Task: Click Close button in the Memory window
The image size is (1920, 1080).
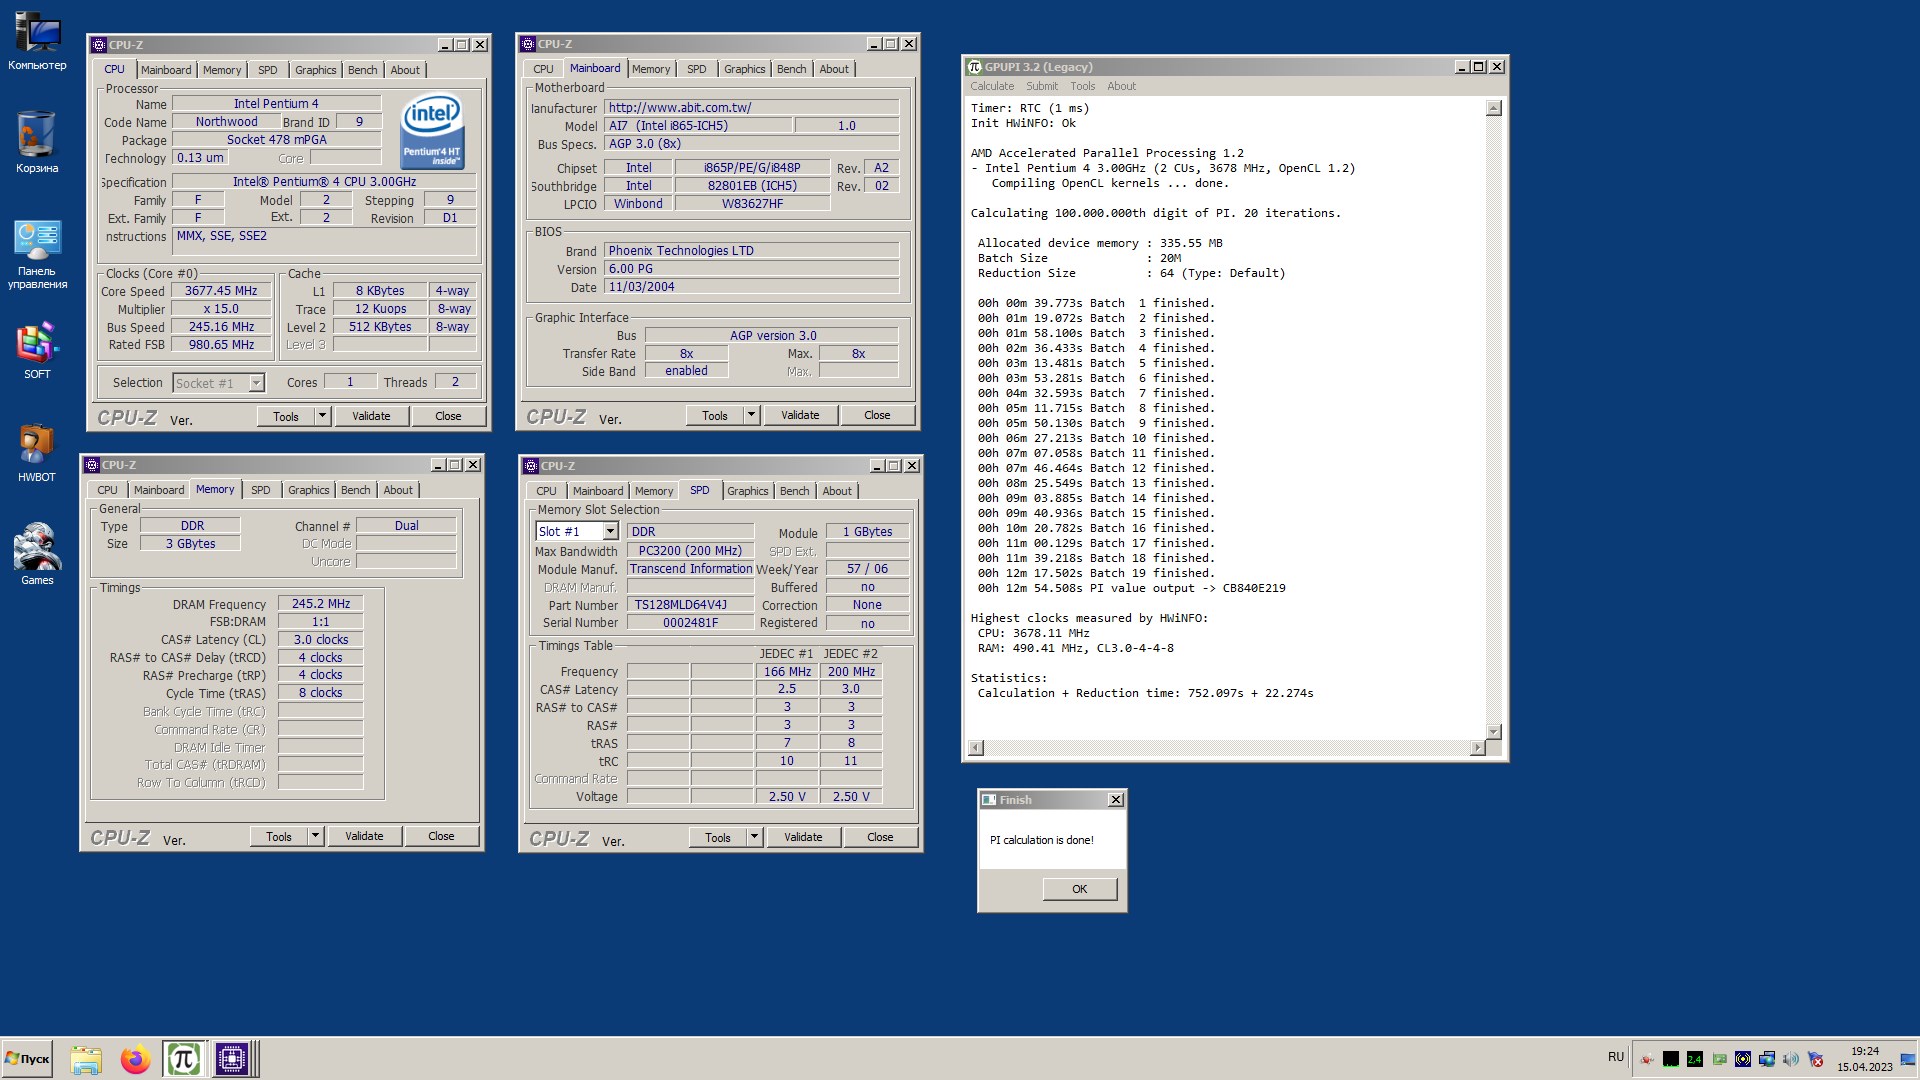Action: (x=441, y=836)
